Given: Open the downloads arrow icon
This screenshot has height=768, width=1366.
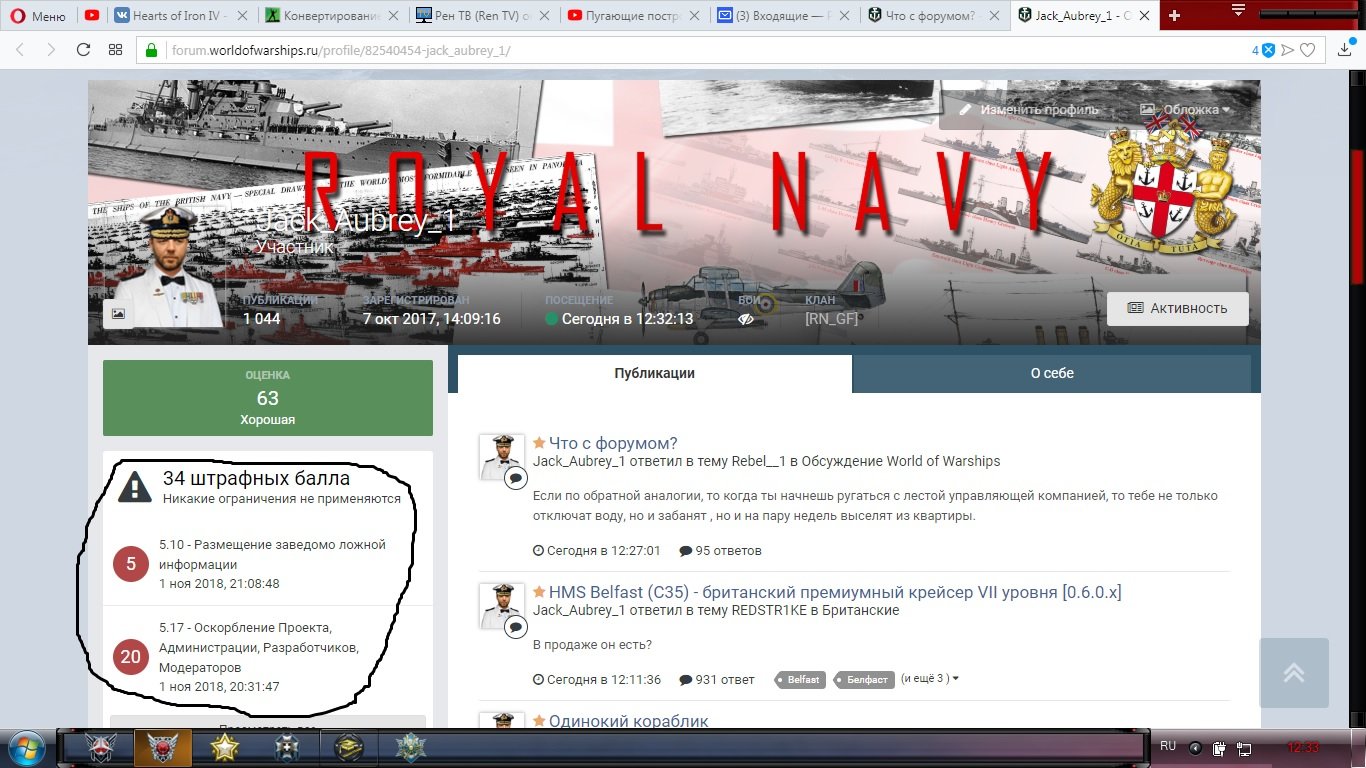Looking at the screenshot, I should (x=1345, y=50).
